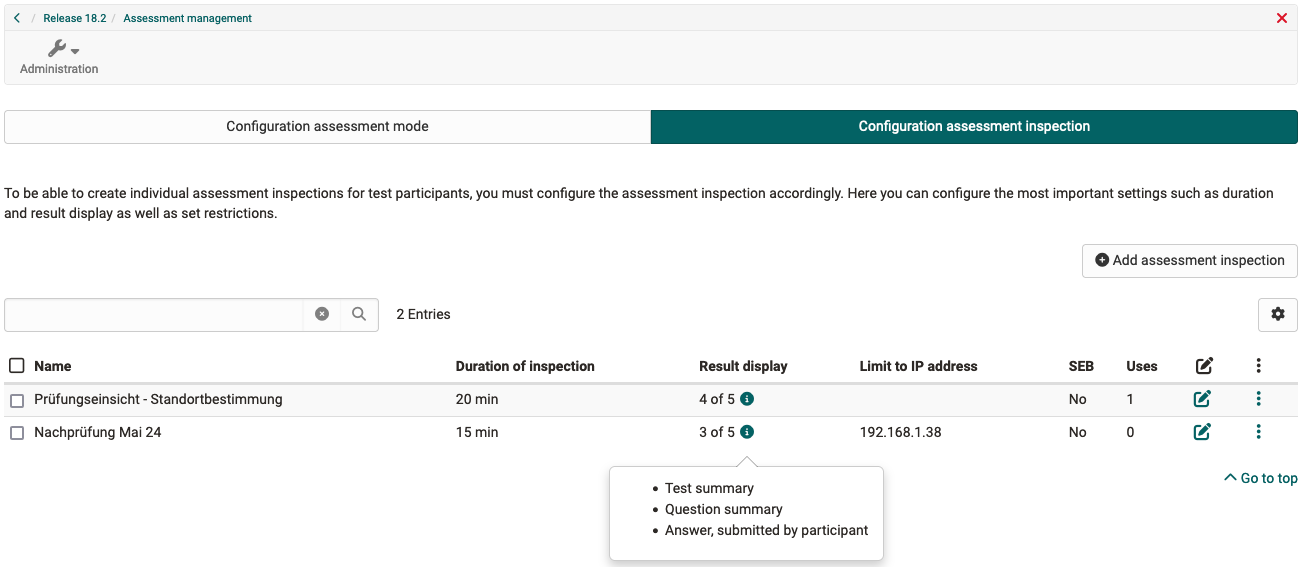1306x567 pixels.
Task: Open more actions for Prüfungseinsicht row
Action: coord(1258,399)
